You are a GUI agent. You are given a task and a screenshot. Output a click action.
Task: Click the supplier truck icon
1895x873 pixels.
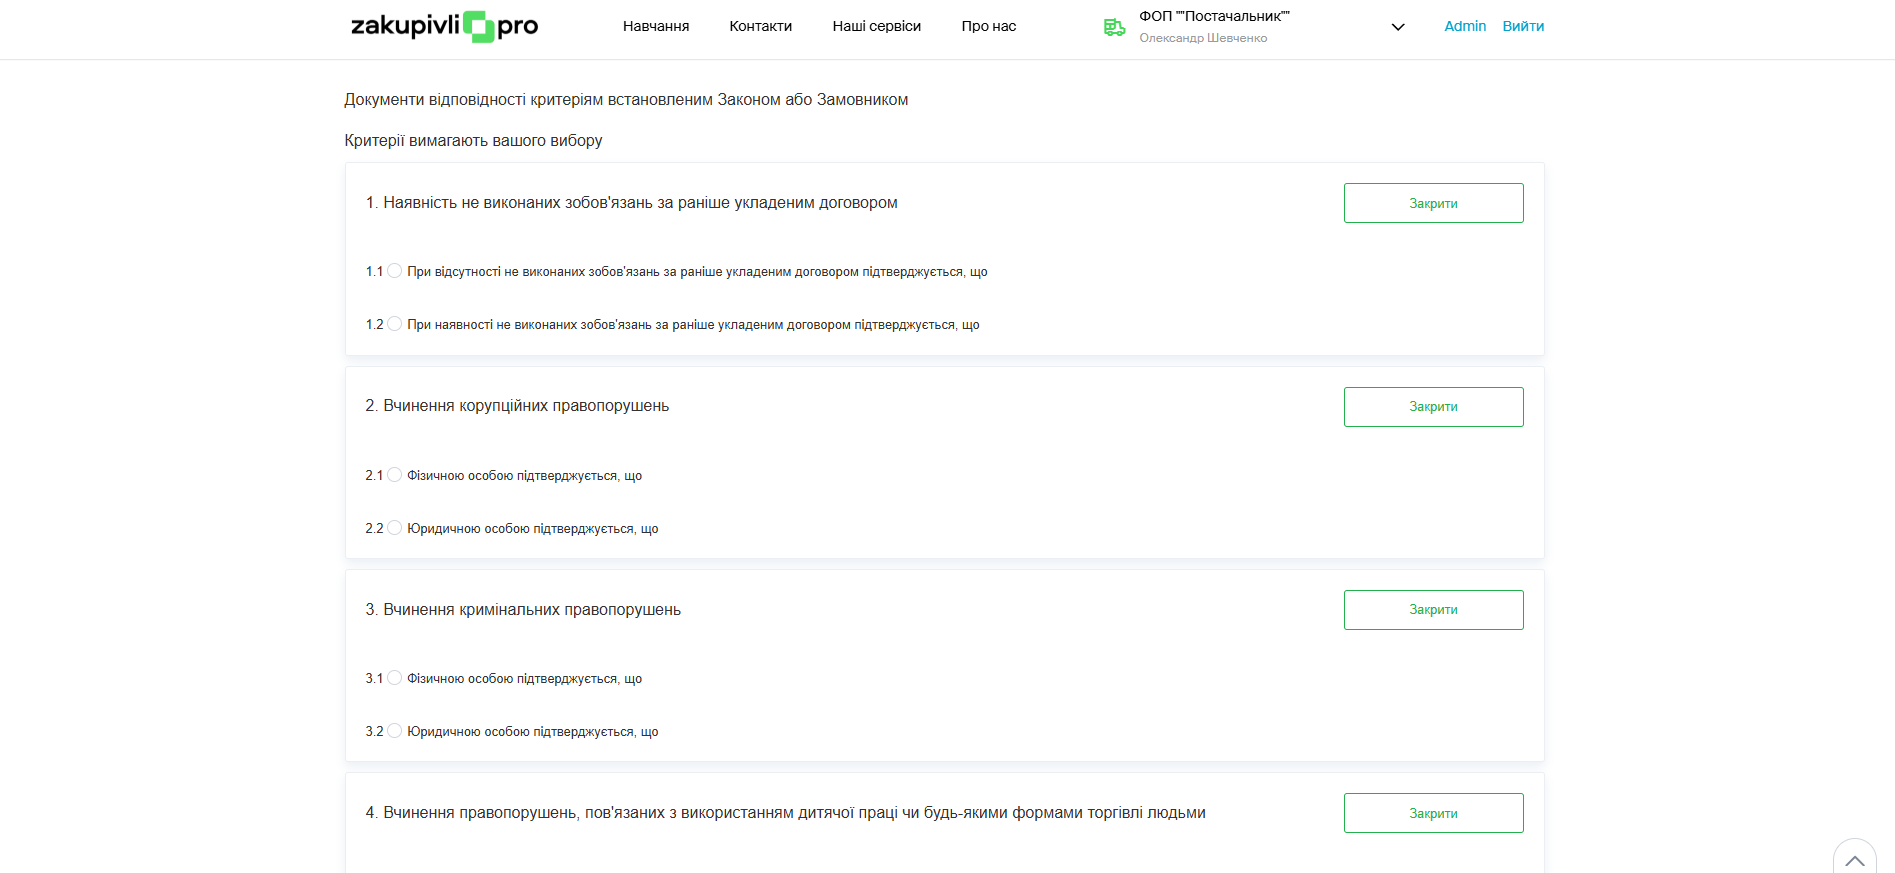[x=1114, y=27]
